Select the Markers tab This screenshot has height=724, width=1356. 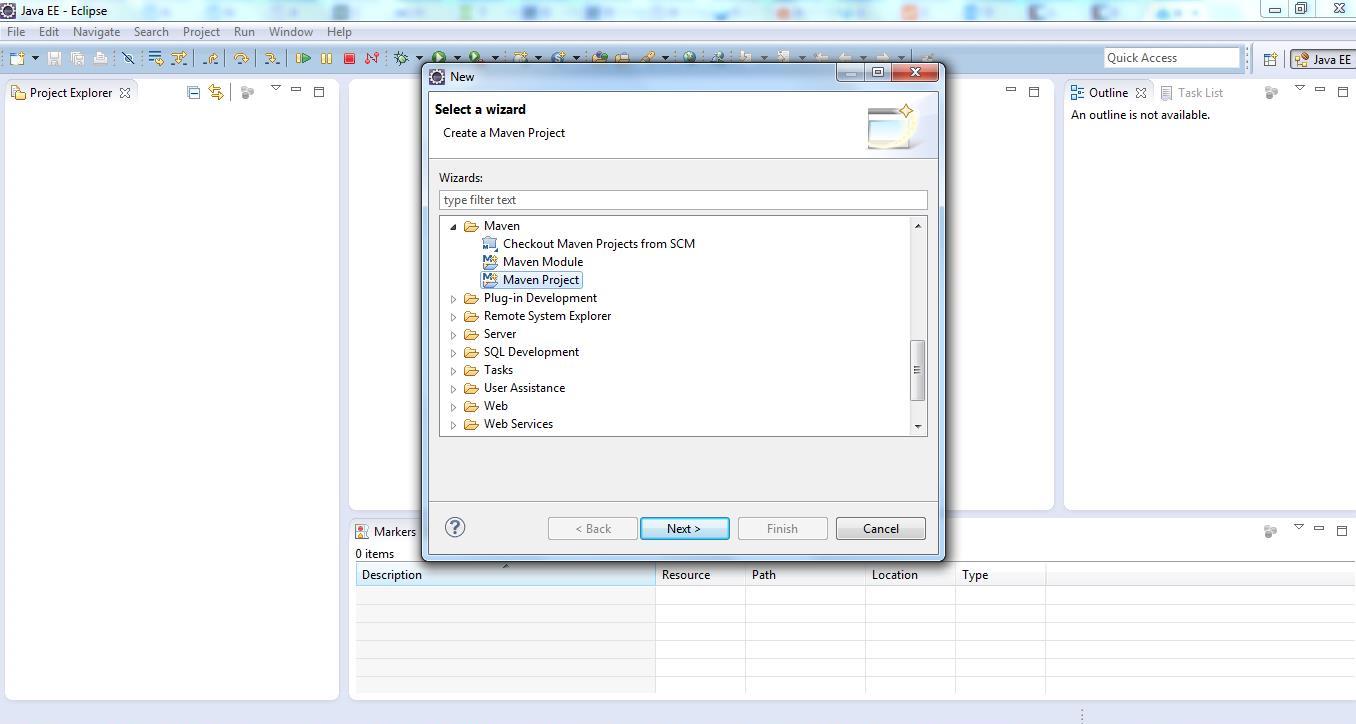386,531
